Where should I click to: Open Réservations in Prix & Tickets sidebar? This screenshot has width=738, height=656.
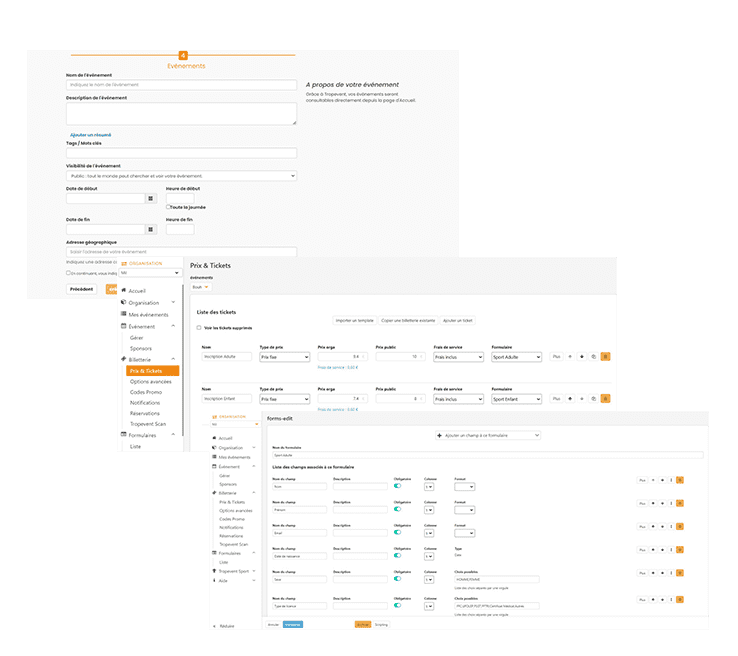click(x=145, y=413)
